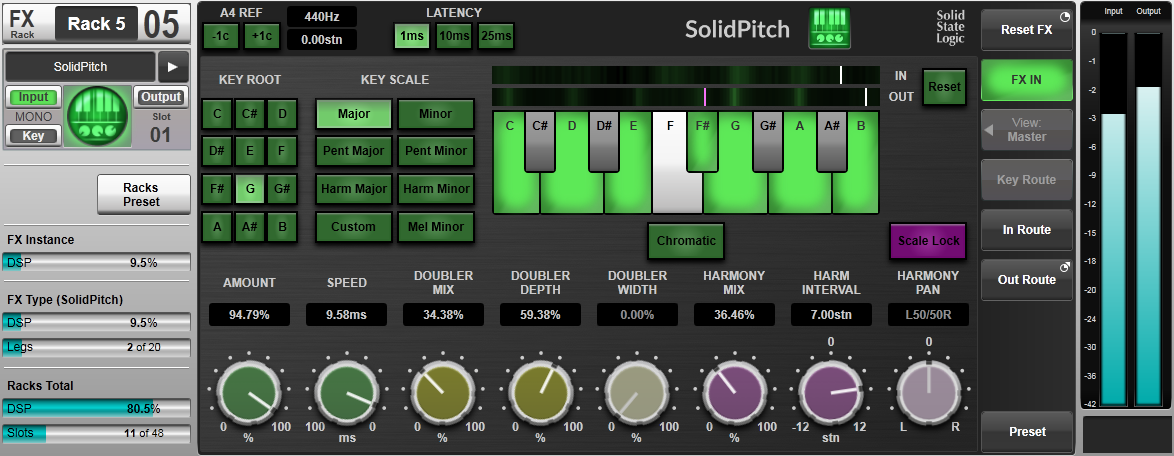
Task: Raise A4 reference by one cent
Action: [x=262, y=36]
